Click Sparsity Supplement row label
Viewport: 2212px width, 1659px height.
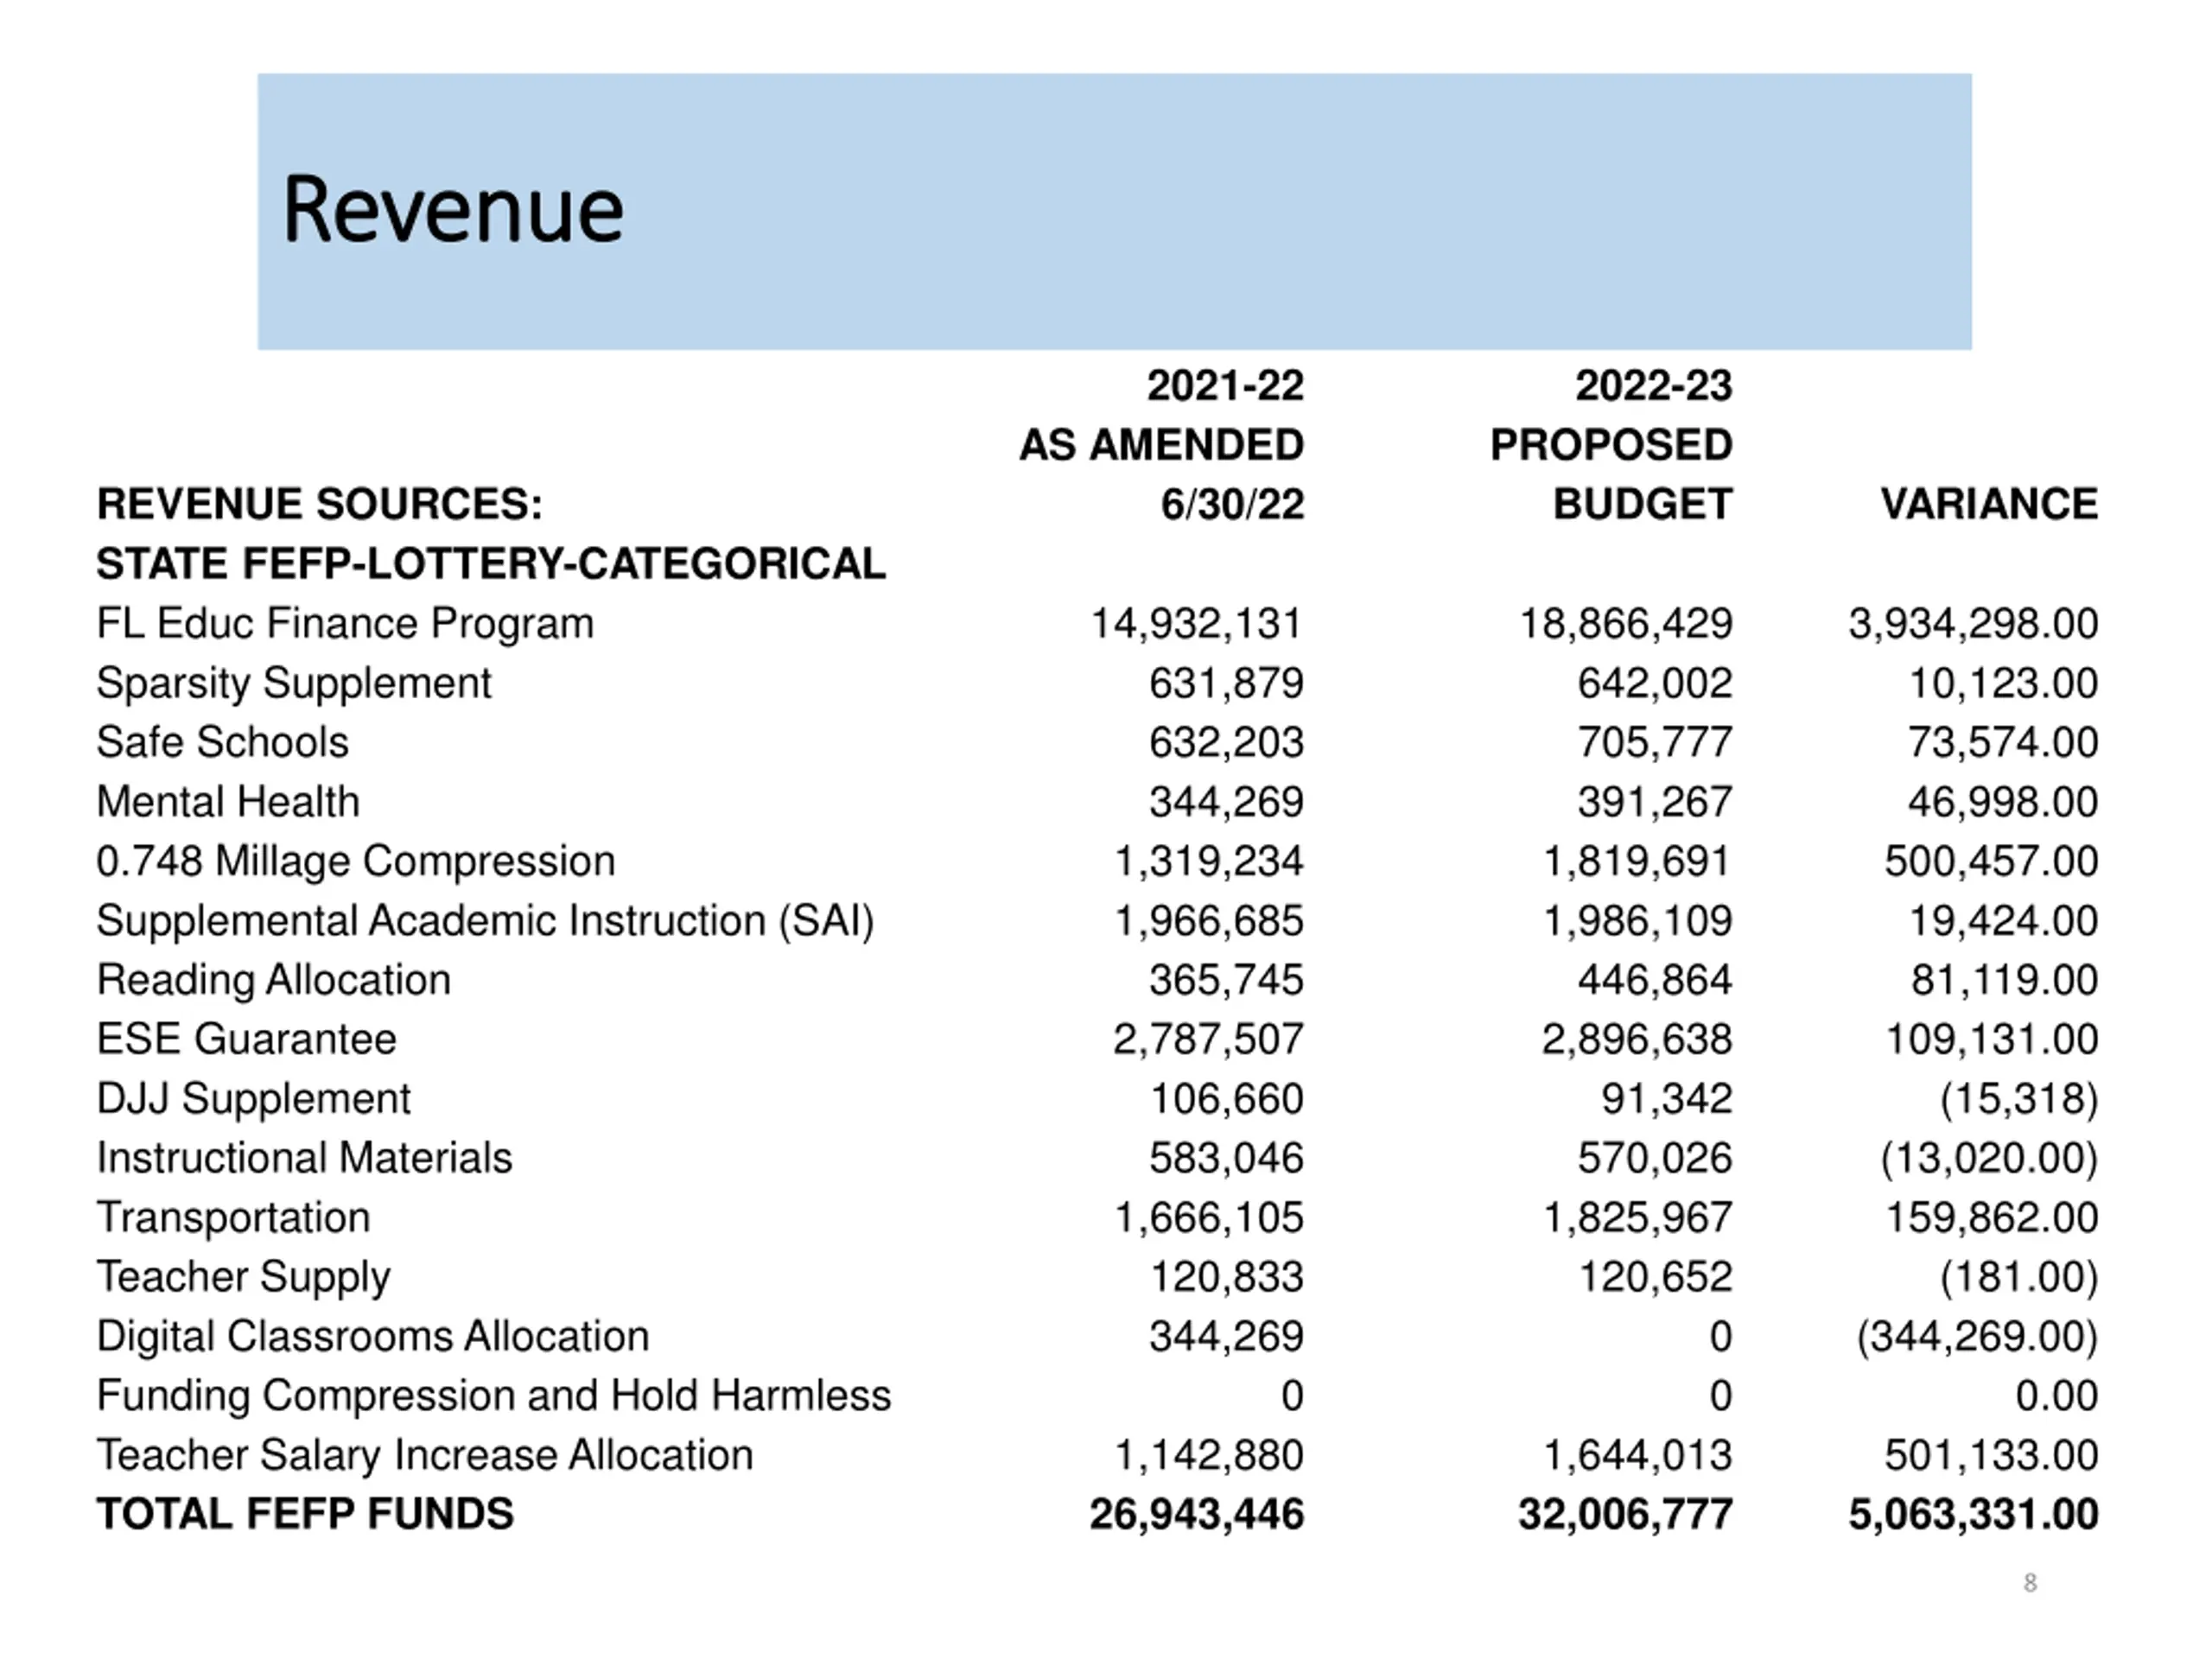294,684
